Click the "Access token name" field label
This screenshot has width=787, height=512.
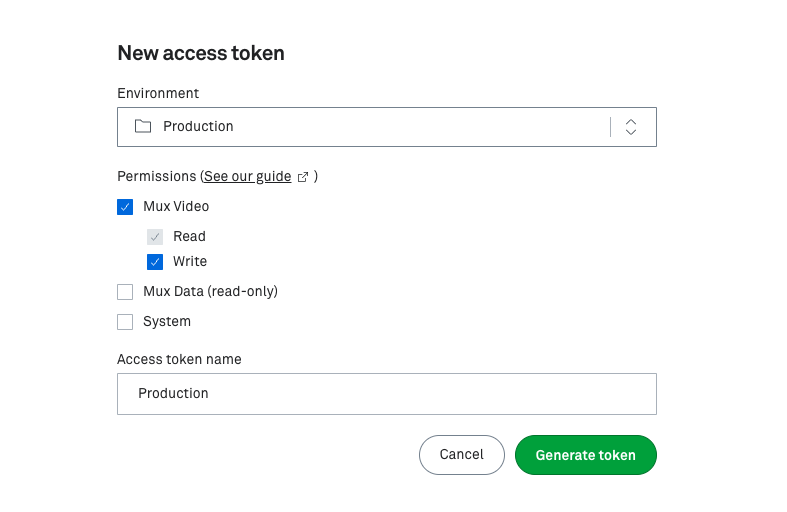(x=179, y=359)
